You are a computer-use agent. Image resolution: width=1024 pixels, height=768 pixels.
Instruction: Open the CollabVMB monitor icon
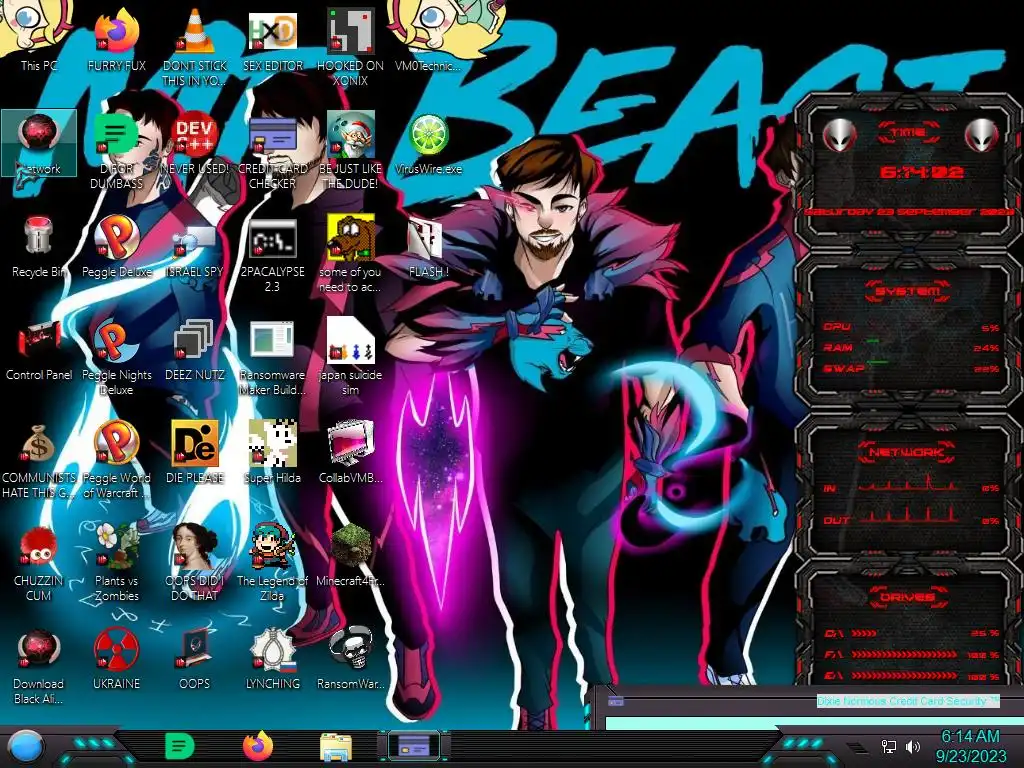coord(351,452)
